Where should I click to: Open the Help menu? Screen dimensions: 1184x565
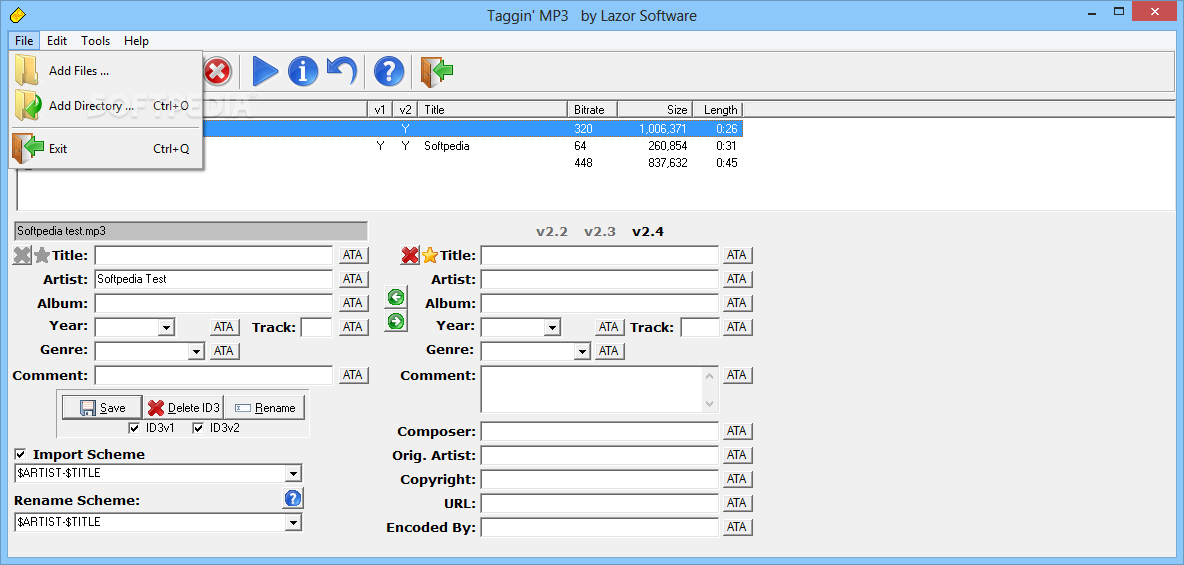point(137,41)
